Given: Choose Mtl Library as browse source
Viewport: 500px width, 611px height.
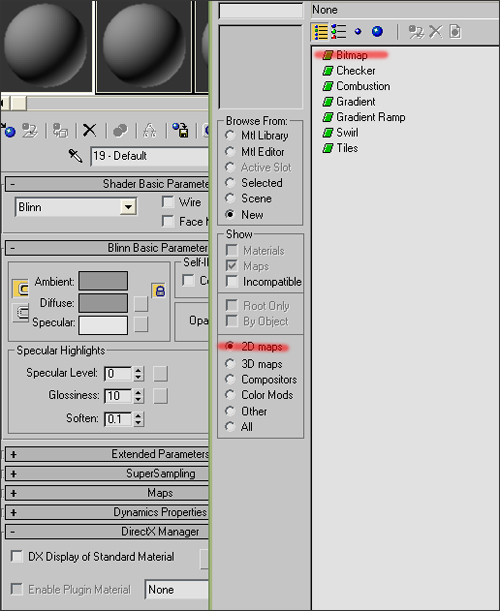Looking at the screenshot, I should pos(230,135).
